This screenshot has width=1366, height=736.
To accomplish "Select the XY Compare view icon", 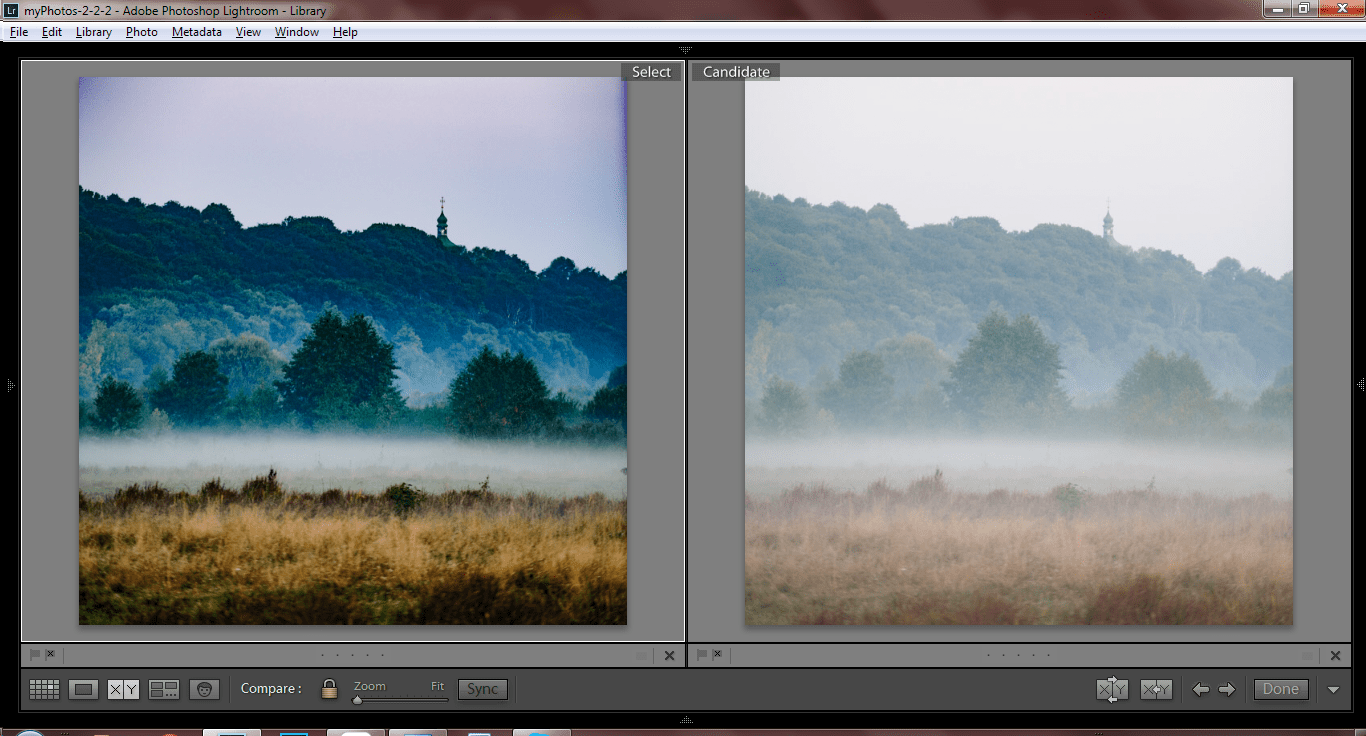I will click(x=123, y=689).
